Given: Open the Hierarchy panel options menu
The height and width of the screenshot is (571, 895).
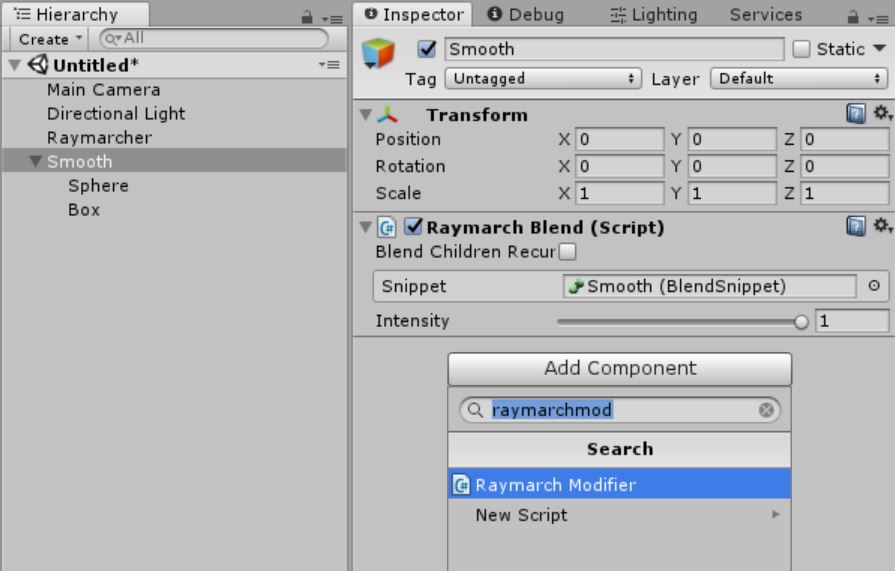Looking at the screenshot, I should point(332,19).
